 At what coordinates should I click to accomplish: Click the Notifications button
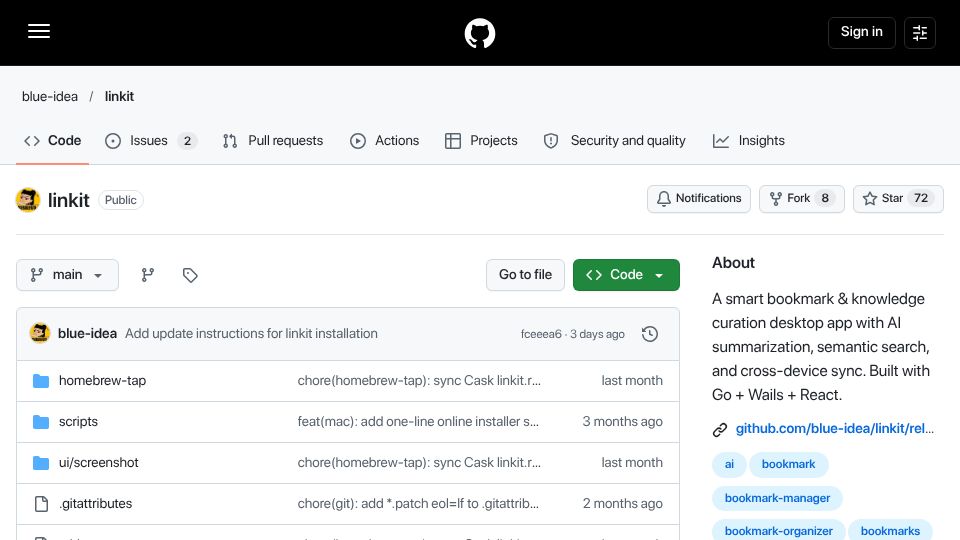point(699,199)
